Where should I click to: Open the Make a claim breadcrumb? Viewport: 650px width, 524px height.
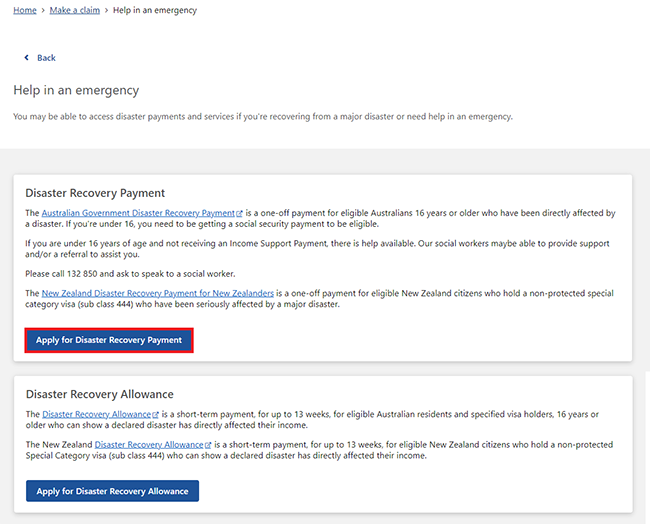76,10
